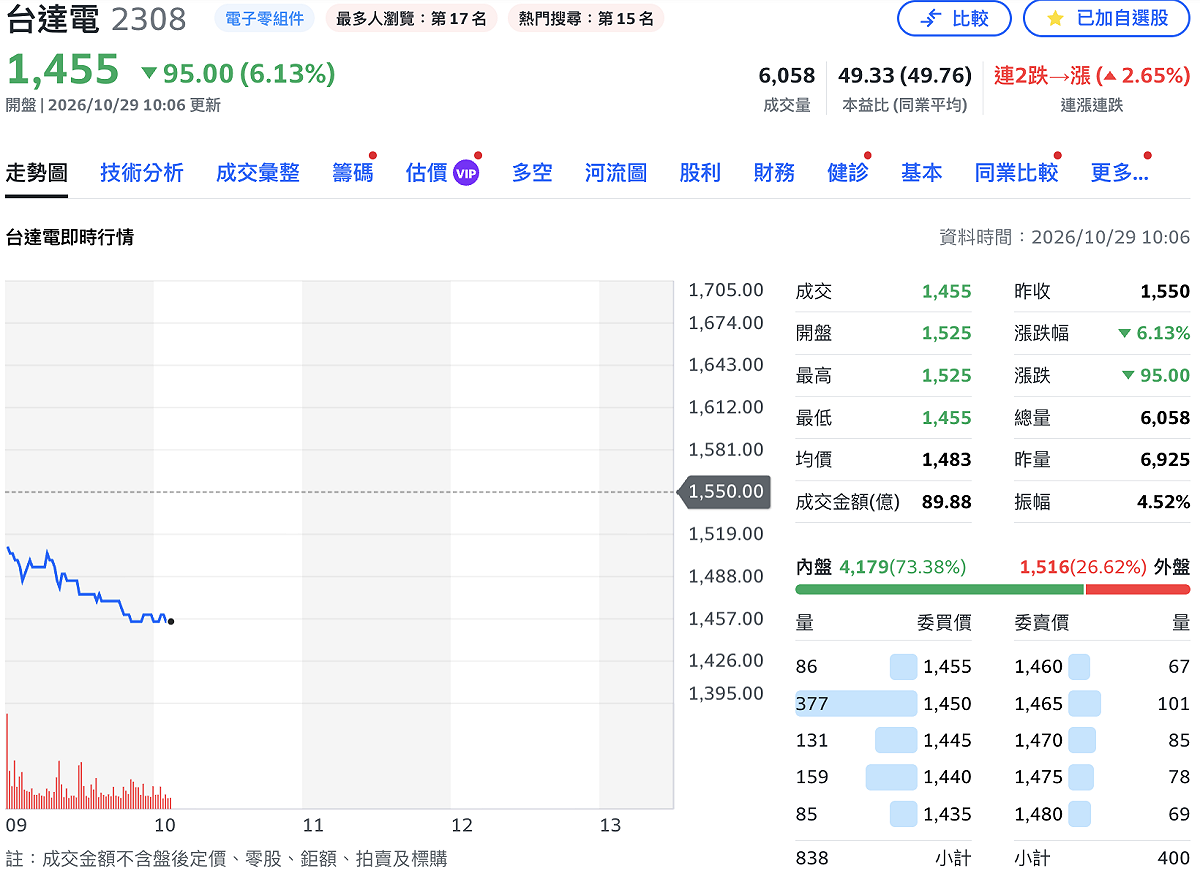Open the 河流圖 tab

[616, 173]
